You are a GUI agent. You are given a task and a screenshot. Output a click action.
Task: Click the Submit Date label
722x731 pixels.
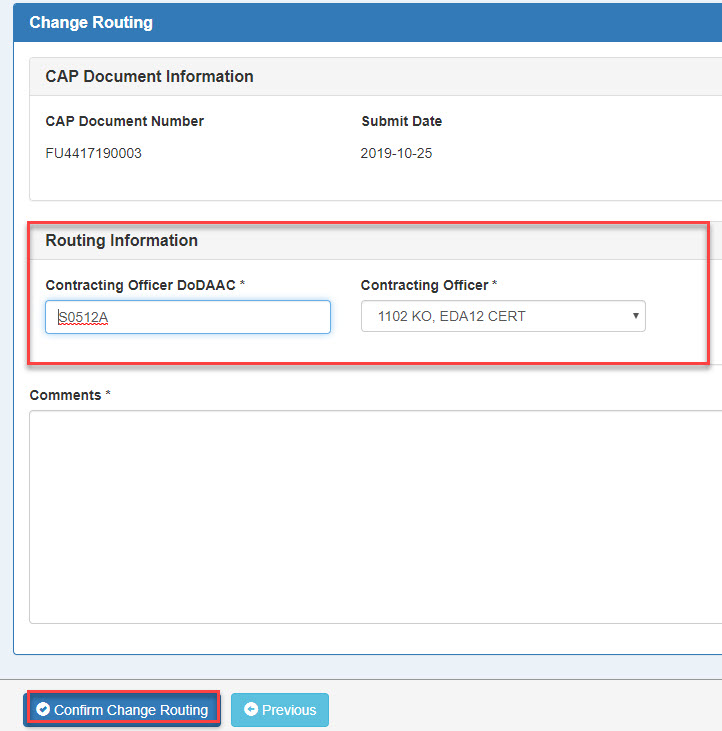401,121
